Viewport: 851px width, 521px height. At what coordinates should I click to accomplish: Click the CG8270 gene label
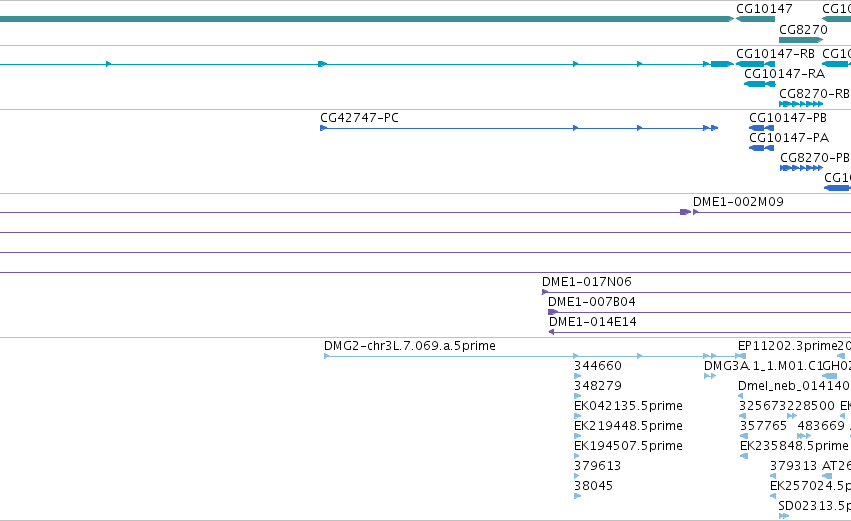coord(803,29)
